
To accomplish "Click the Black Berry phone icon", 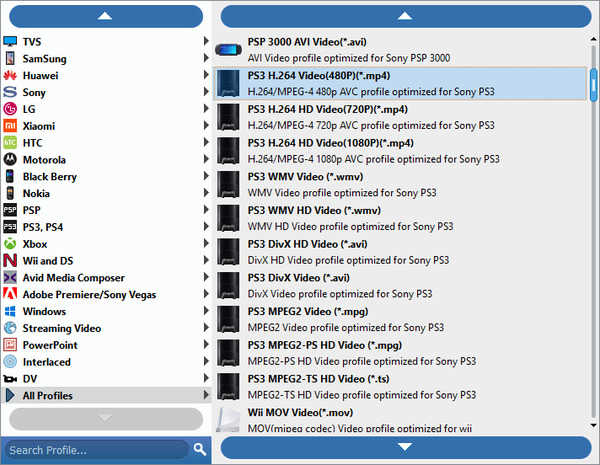I will tap(10, 176).
